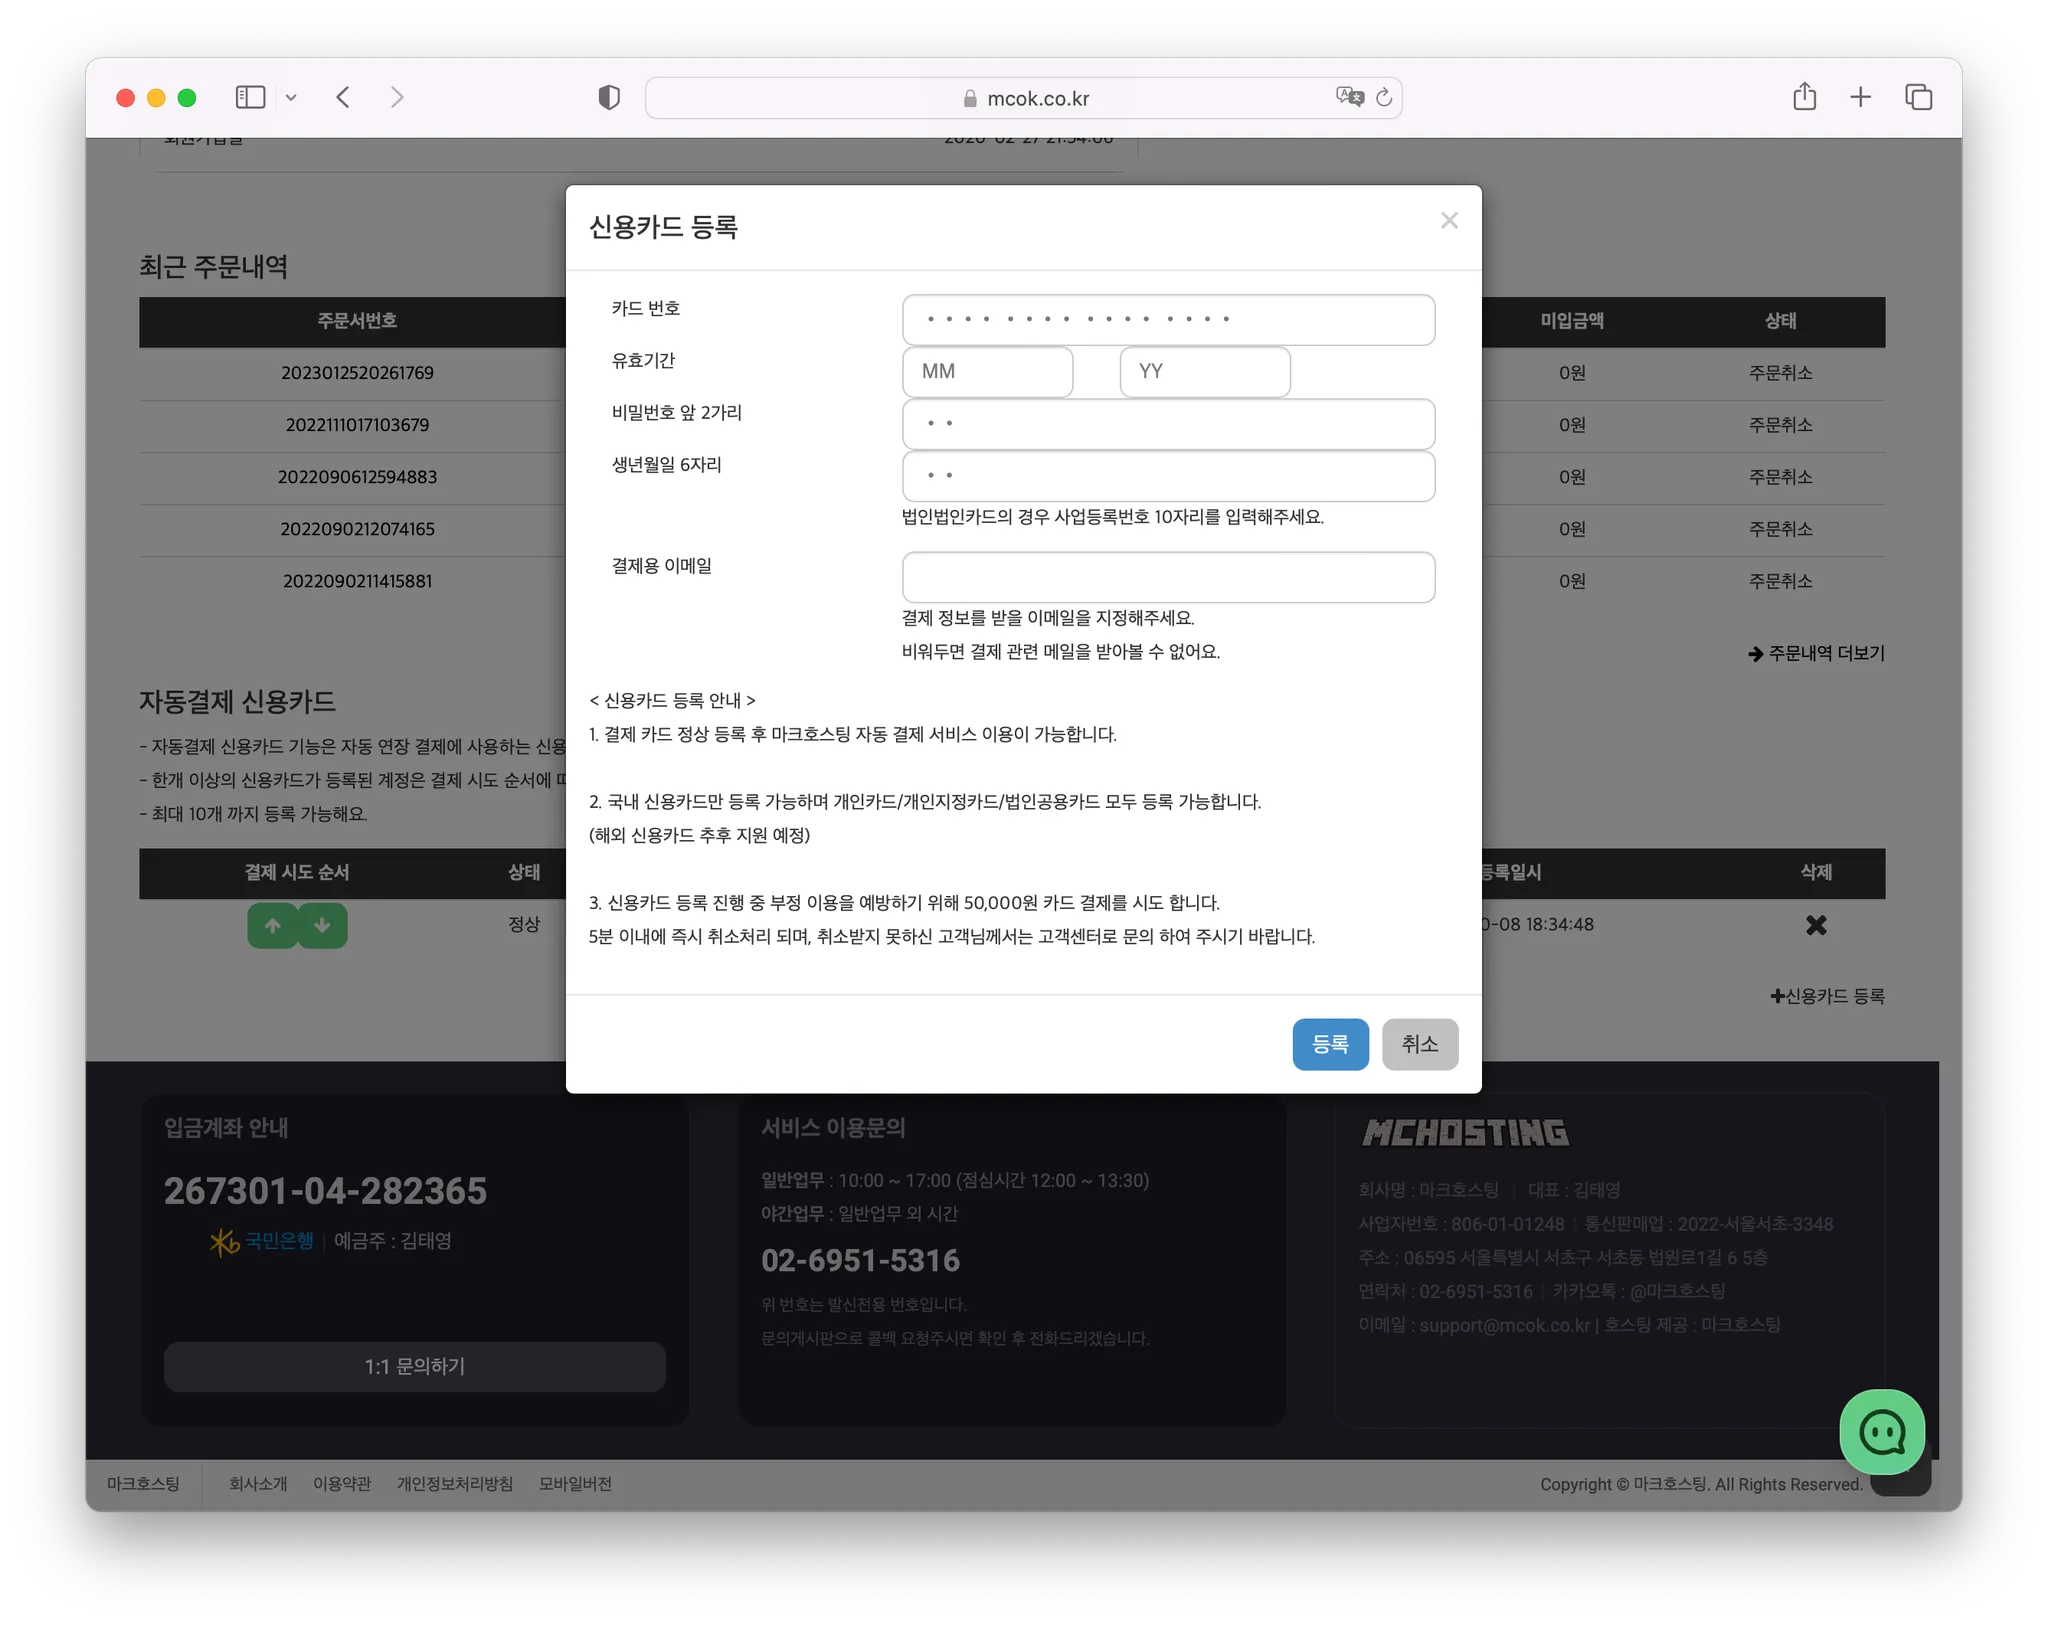This screenshot has width=2048, height=1625.
Task: Go back with the browser back arrow
Action: tap(343, 97)
